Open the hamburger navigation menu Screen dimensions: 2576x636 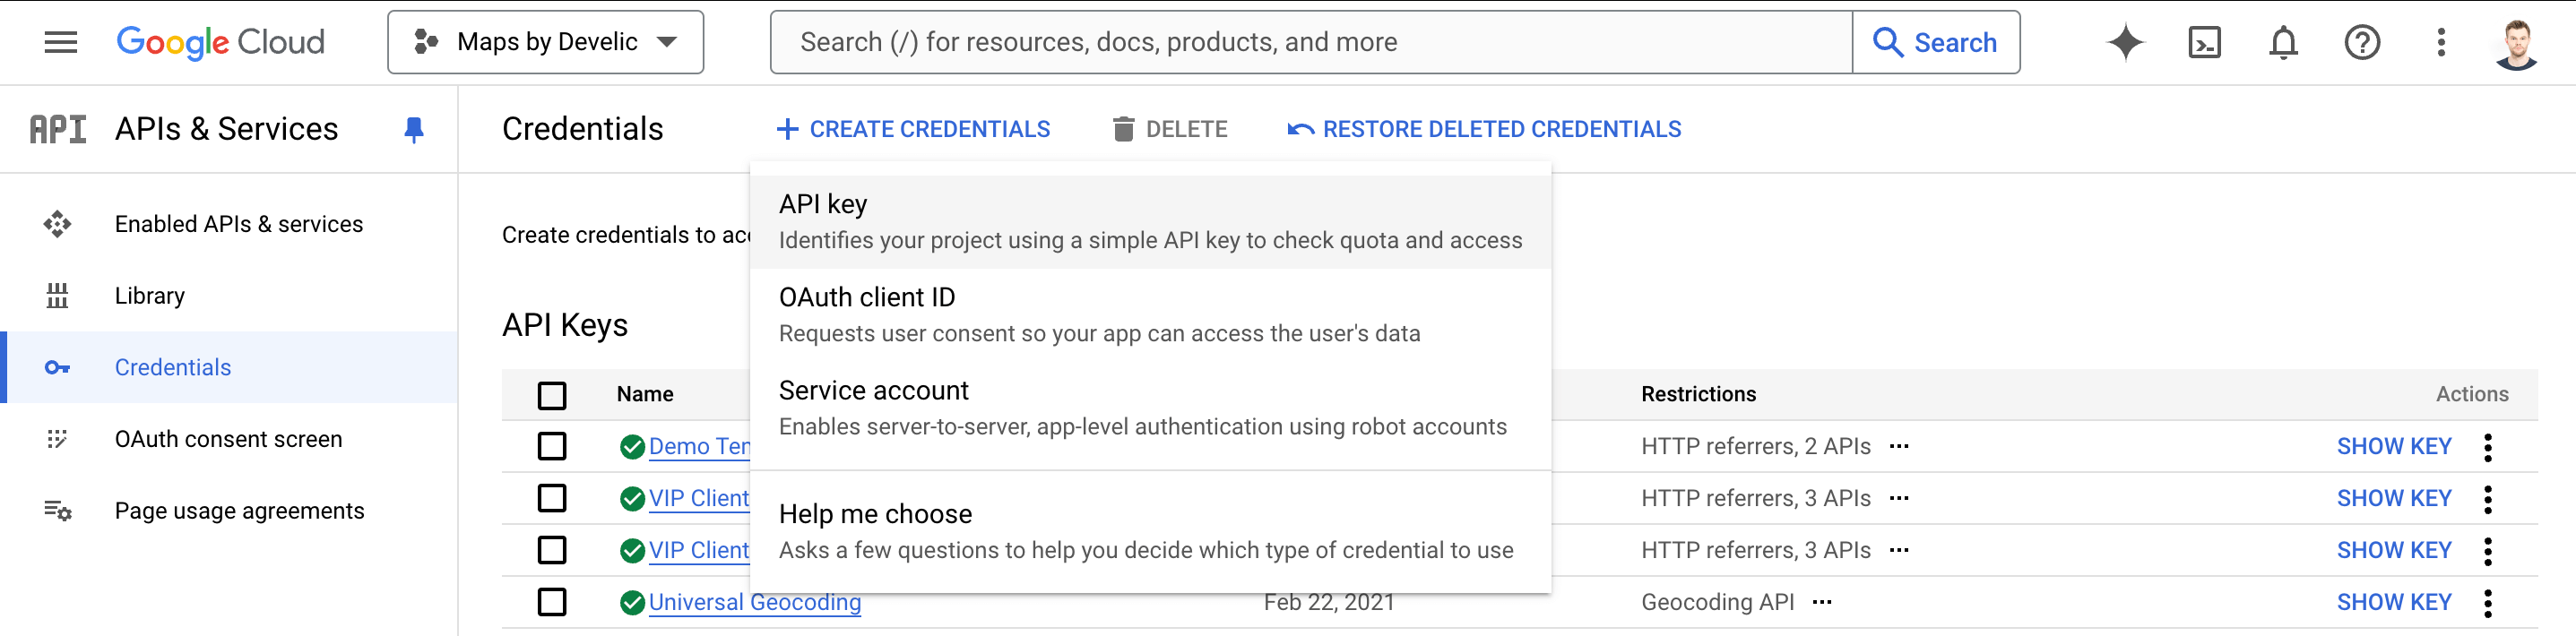click(60, 42)
